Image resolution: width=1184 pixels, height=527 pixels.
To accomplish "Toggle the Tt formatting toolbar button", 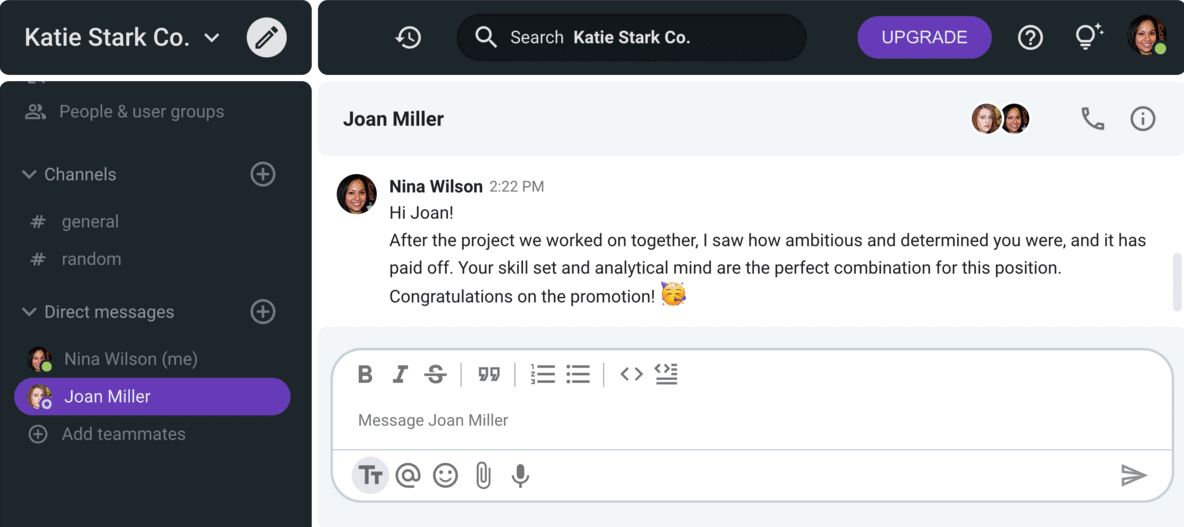I will (370, 476).
